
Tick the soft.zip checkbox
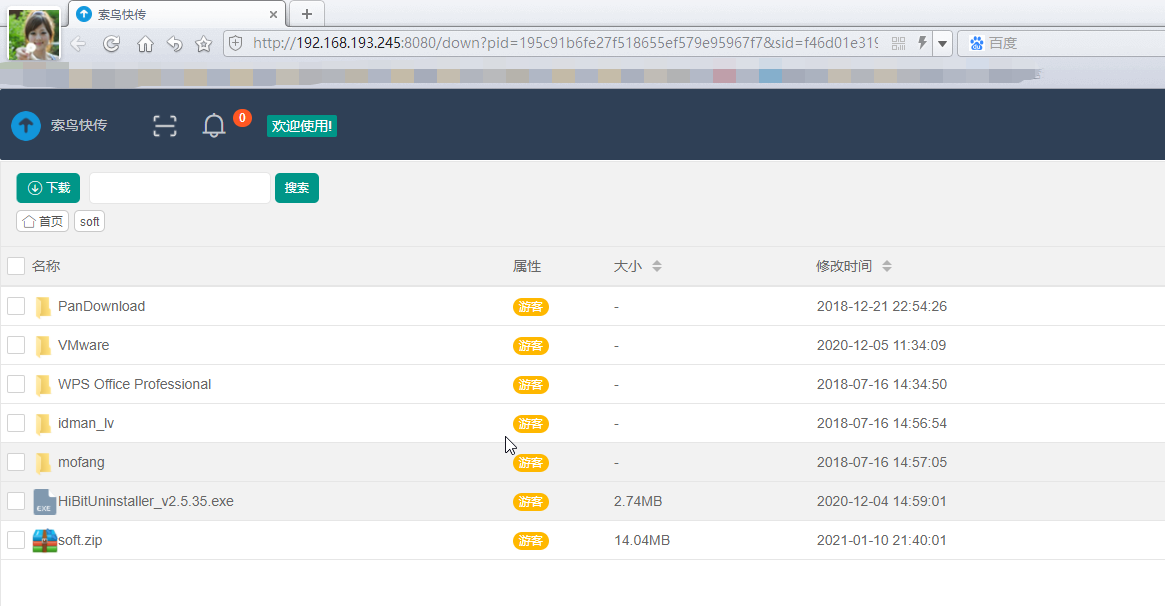[16, 540]
